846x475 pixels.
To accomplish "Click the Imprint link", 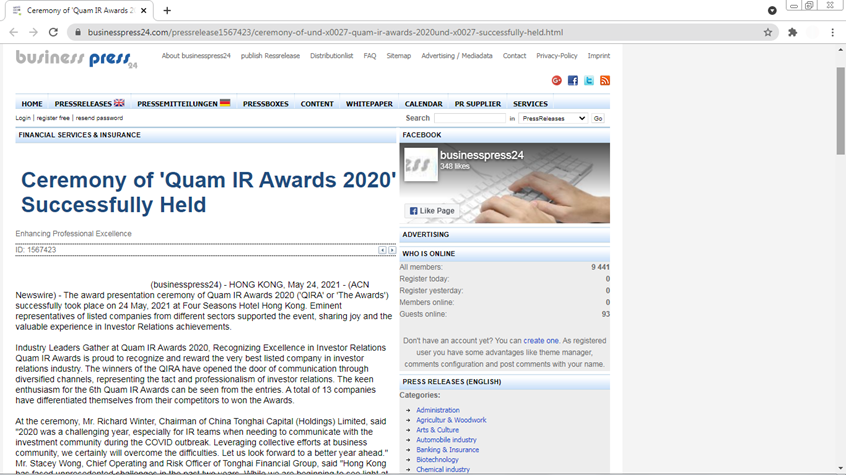I will [599, 56].
